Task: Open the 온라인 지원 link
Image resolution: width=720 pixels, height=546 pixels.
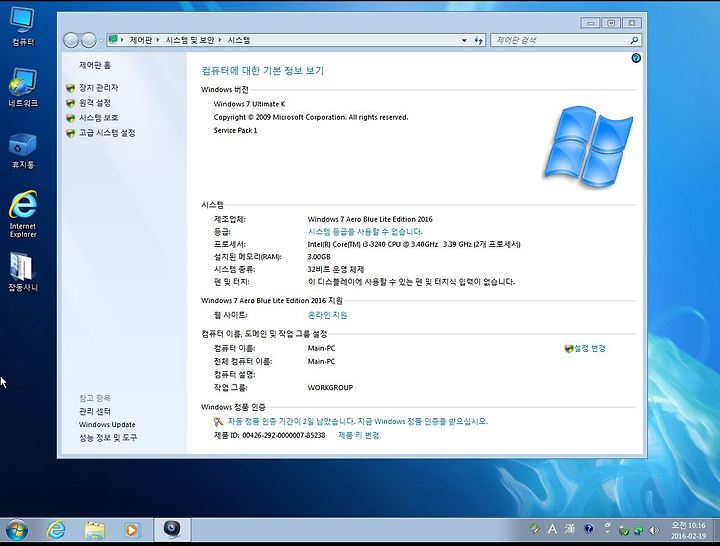Action: pos(327,315)
